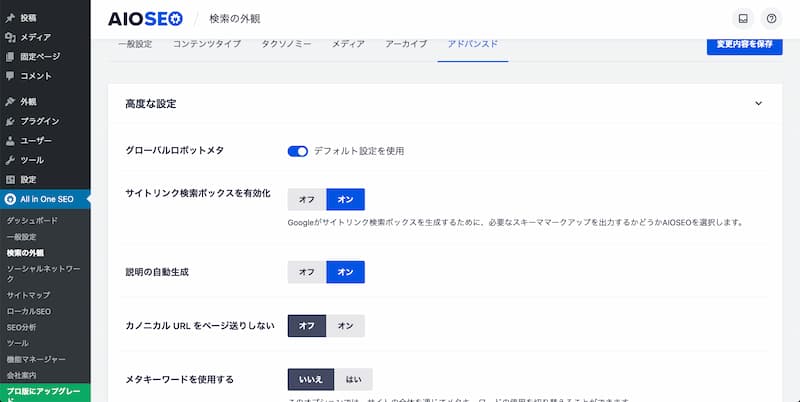Viewport: 800px width, 402px height.
Task: Click the 高度な設定 heading text
Action: pos(151,104)
